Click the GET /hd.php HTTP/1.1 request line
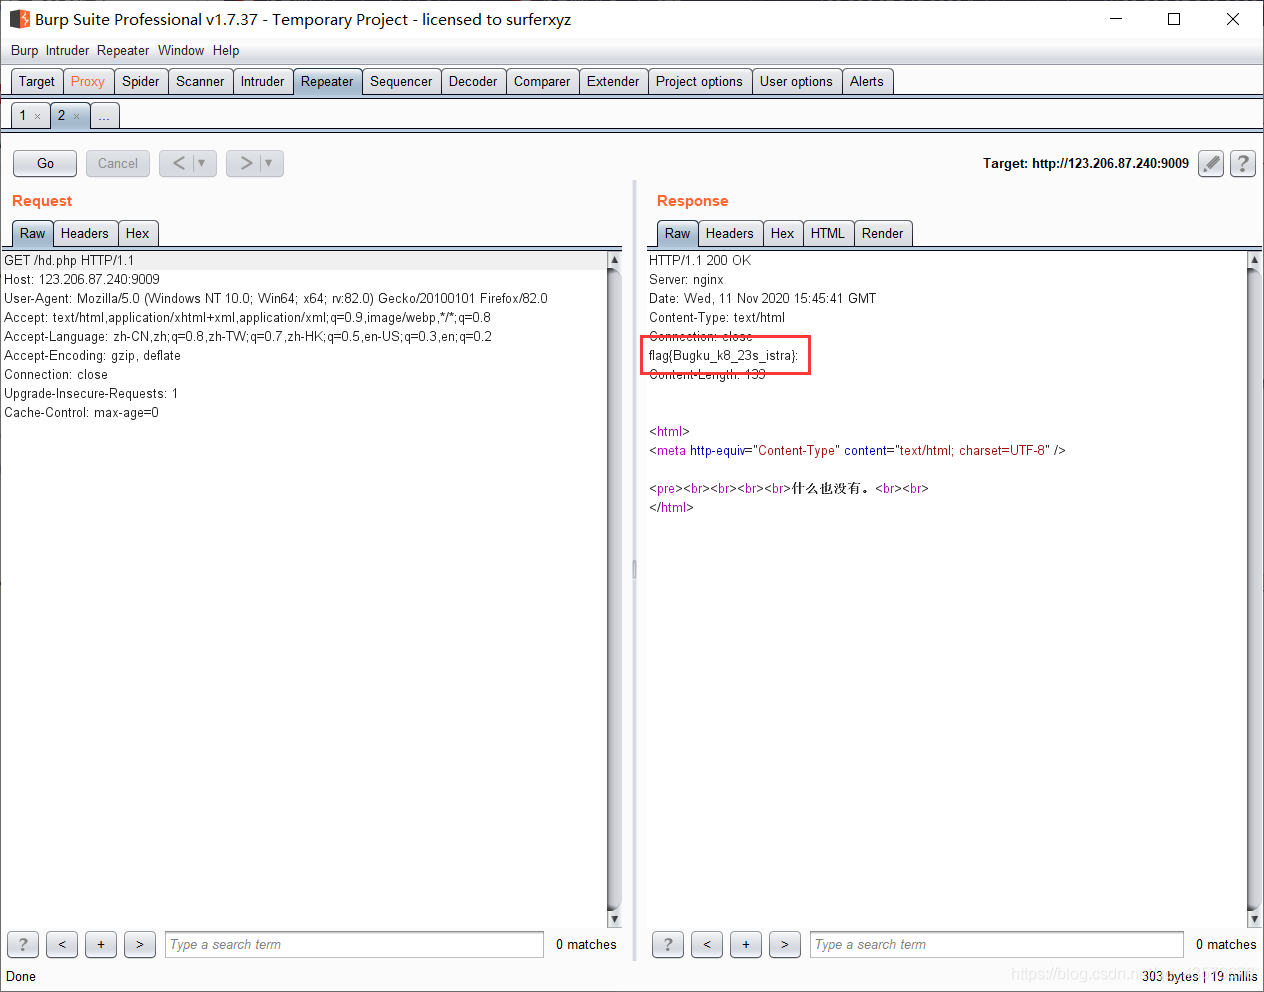Screen dimensions: 1264x992 tap(69, 260)
